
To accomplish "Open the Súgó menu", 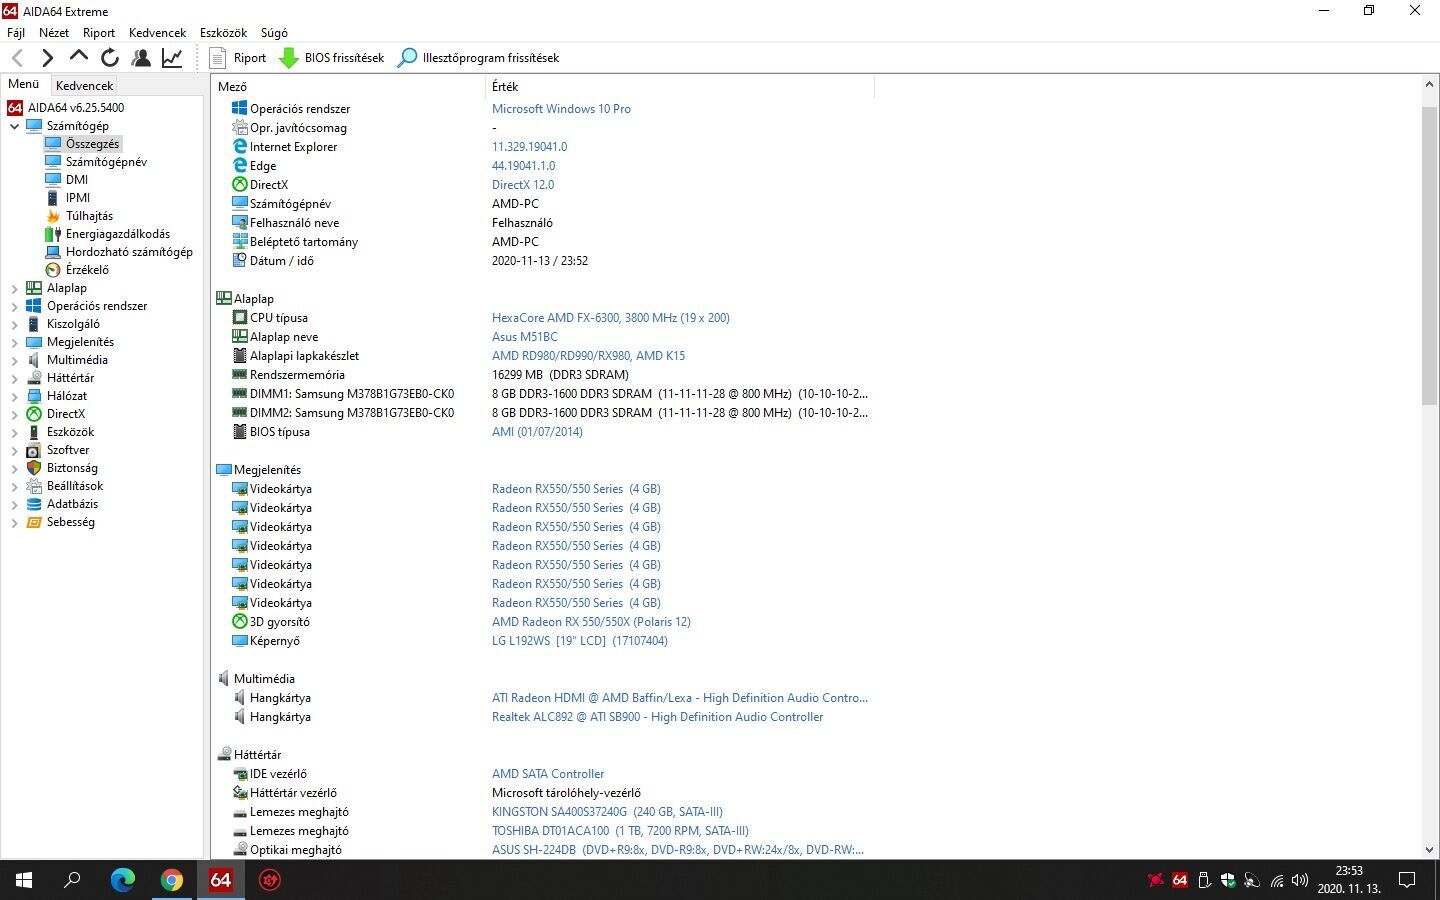I will click(274, 33).
